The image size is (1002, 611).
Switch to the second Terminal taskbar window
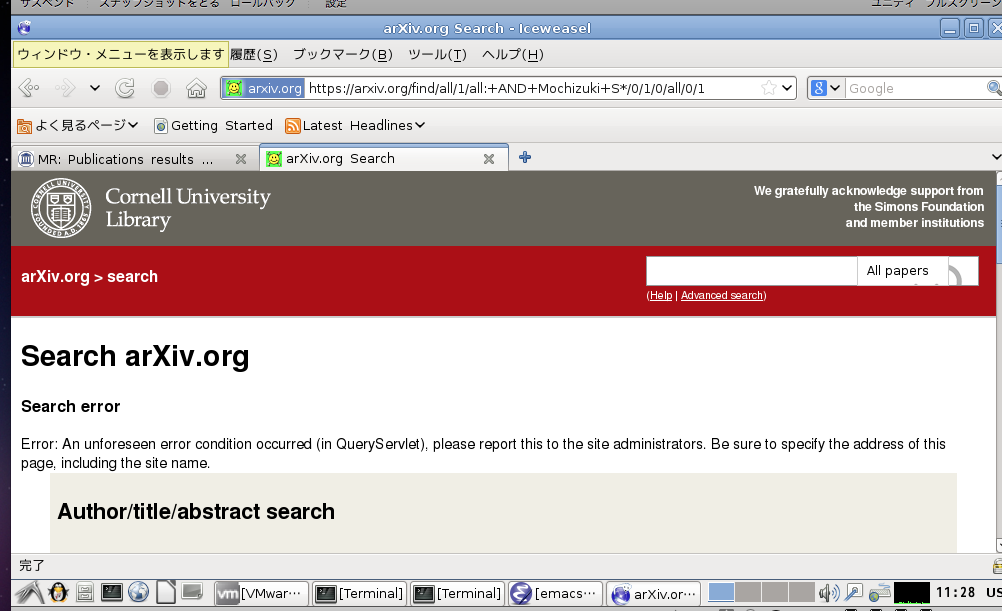pyautogui.click(x=458, y=593)
